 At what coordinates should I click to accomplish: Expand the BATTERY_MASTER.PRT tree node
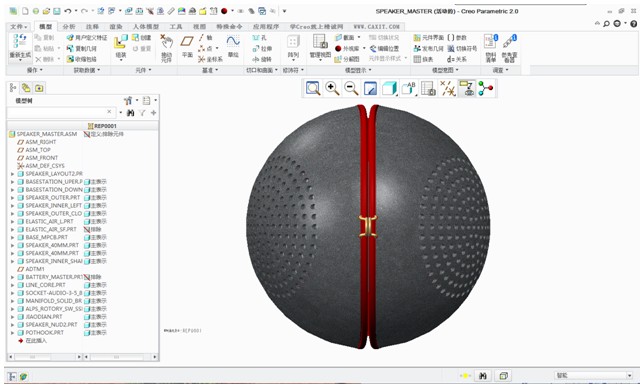coord(12,277)
